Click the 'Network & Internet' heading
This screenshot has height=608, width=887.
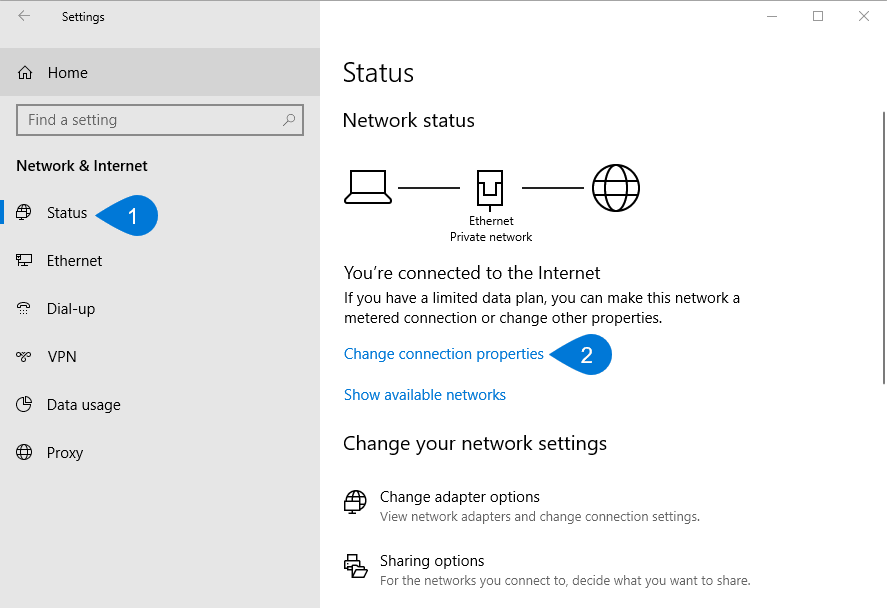[81, 166]
